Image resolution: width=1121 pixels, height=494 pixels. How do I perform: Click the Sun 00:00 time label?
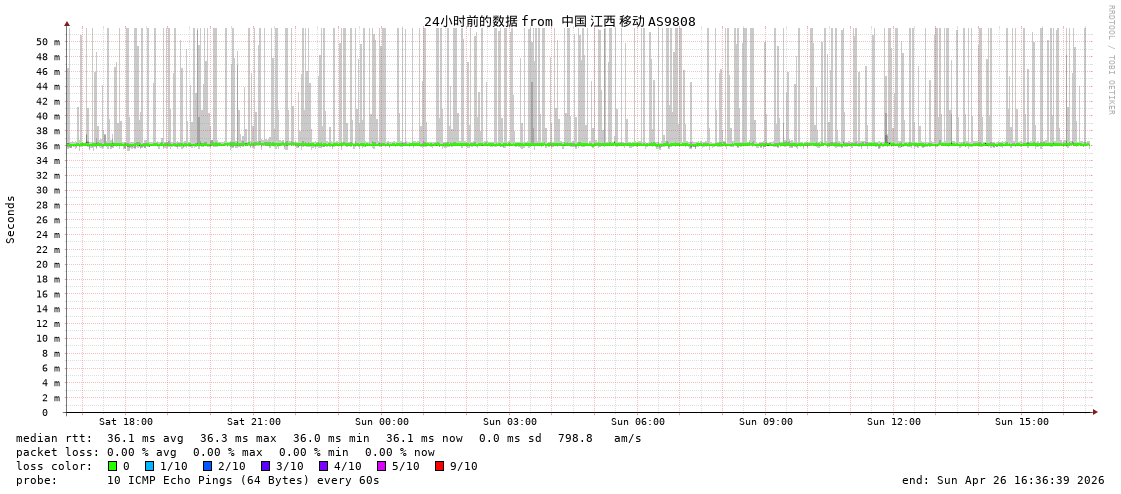coord(382,422)
